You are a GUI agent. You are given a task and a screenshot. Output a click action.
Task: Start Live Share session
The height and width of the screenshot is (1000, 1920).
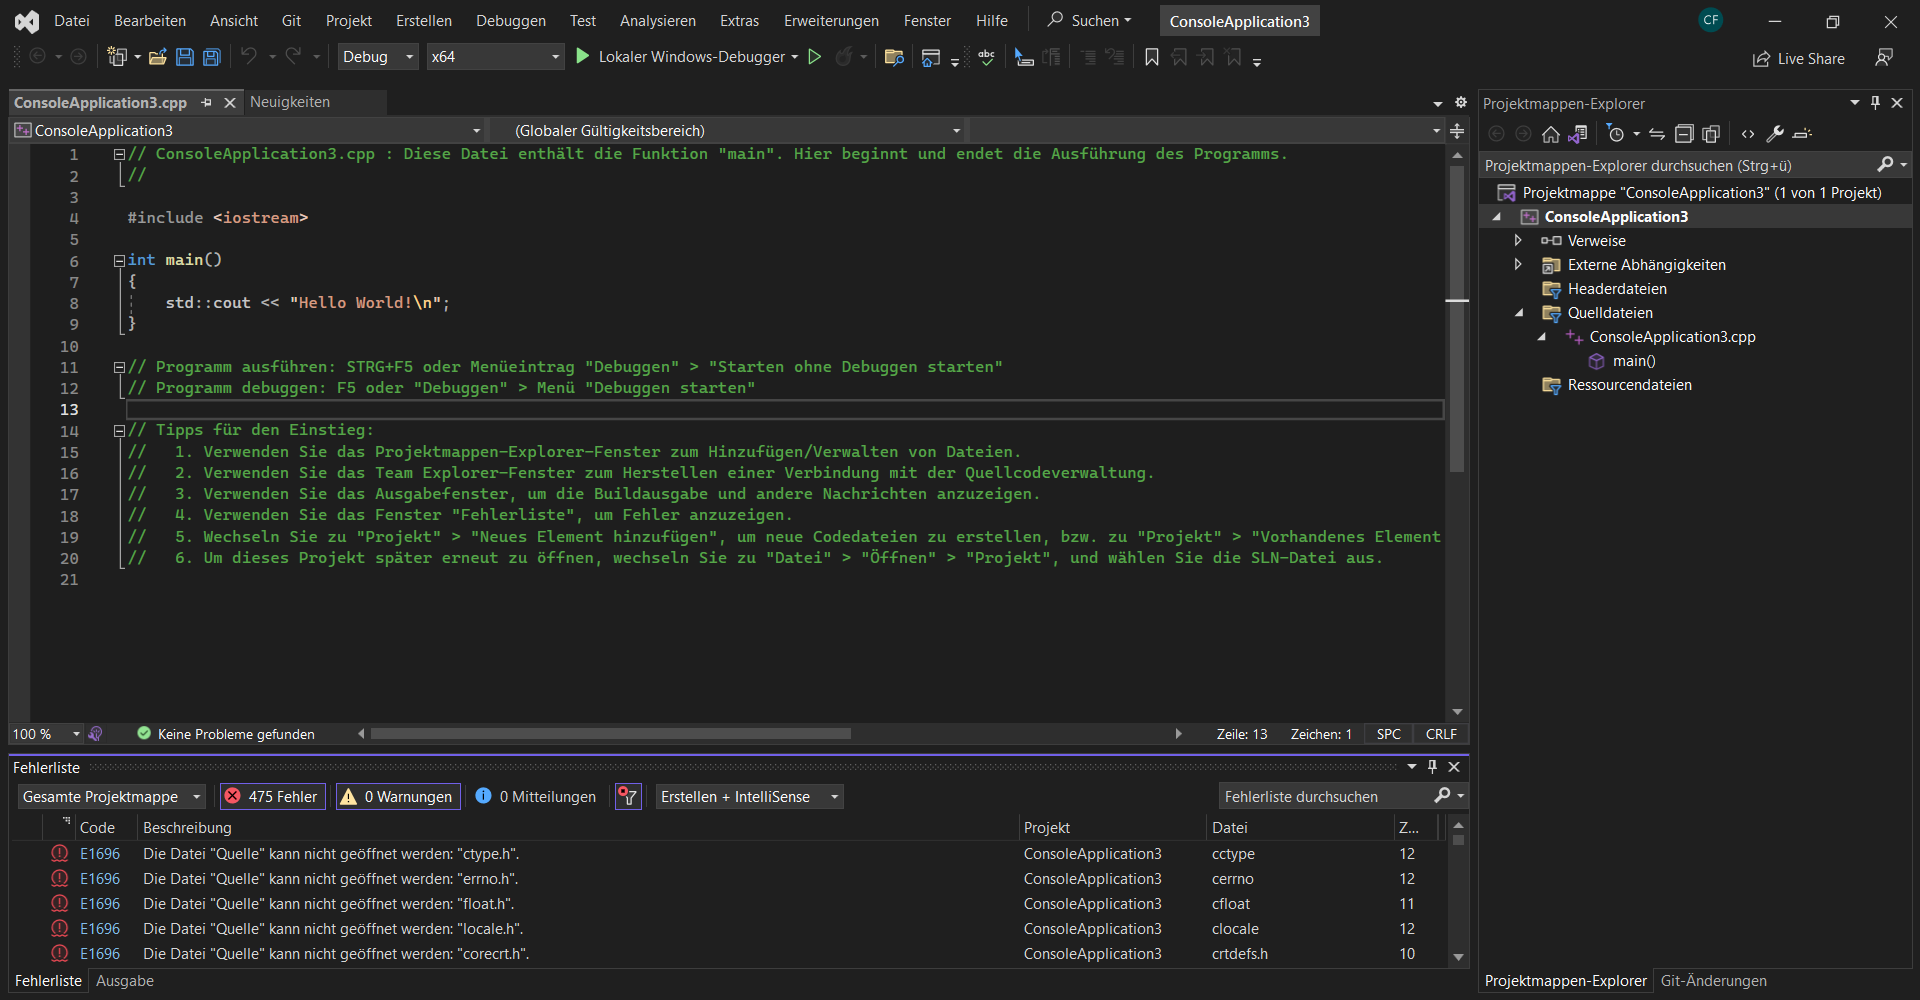tap(1798, 58)
